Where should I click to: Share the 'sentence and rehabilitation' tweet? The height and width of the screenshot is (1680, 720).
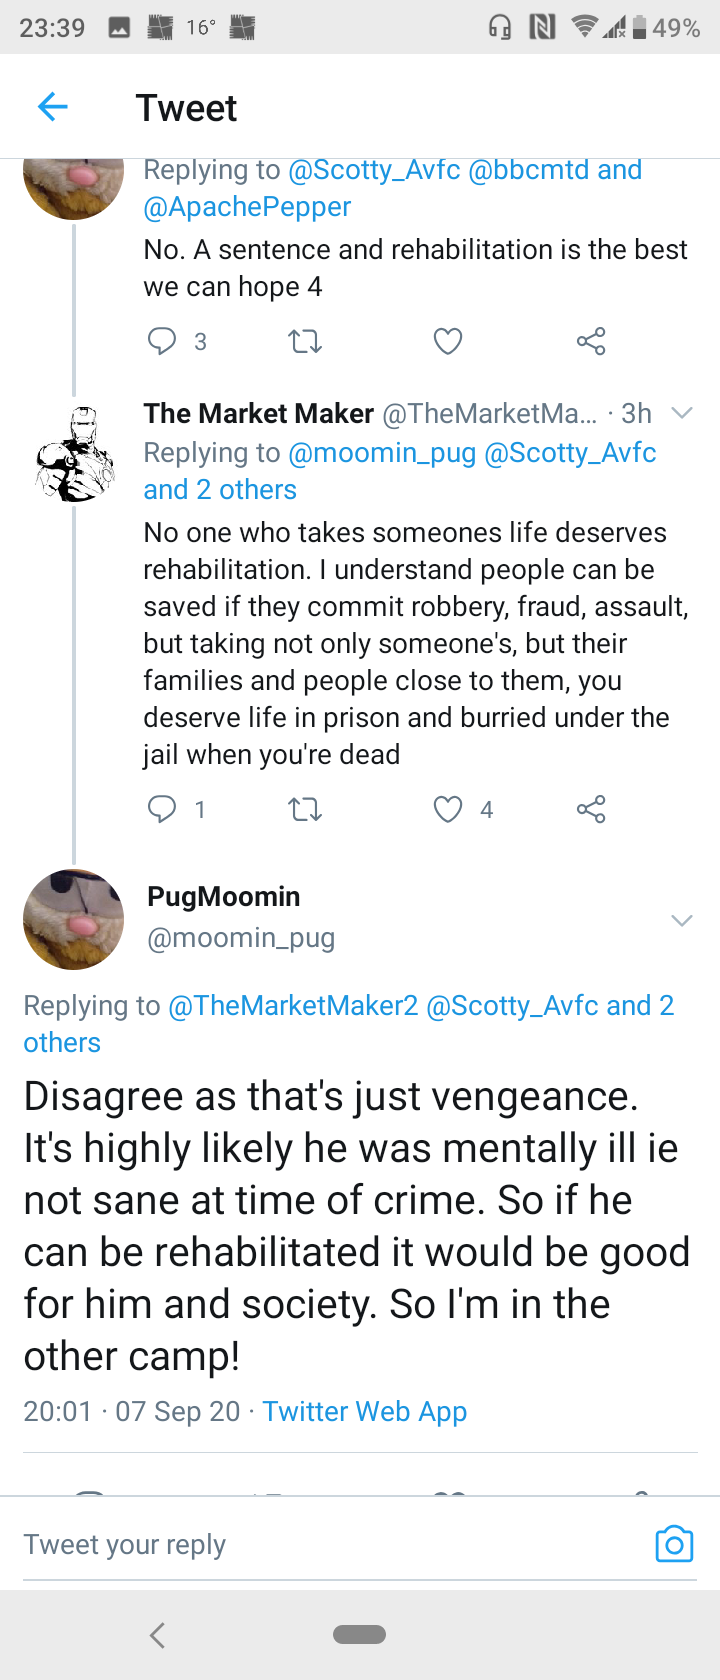(591, 341)
